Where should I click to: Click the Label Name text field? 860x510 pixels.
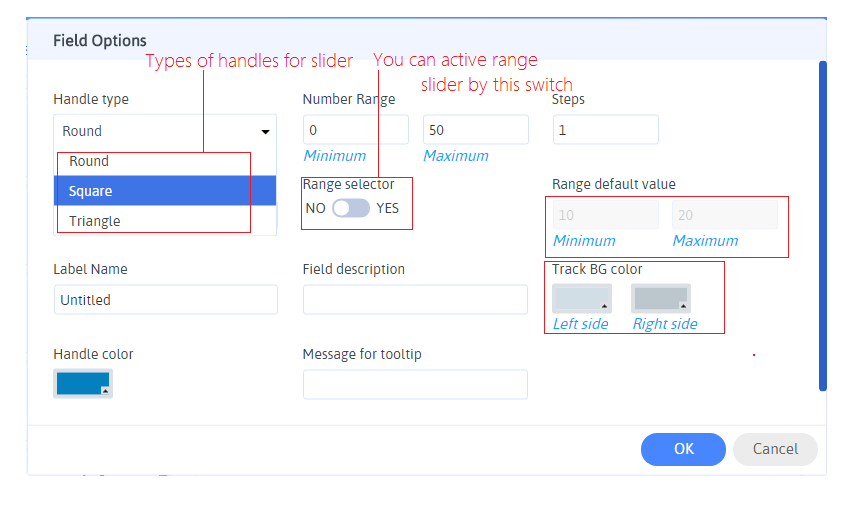pyautogui.click(x=165, y=300)
